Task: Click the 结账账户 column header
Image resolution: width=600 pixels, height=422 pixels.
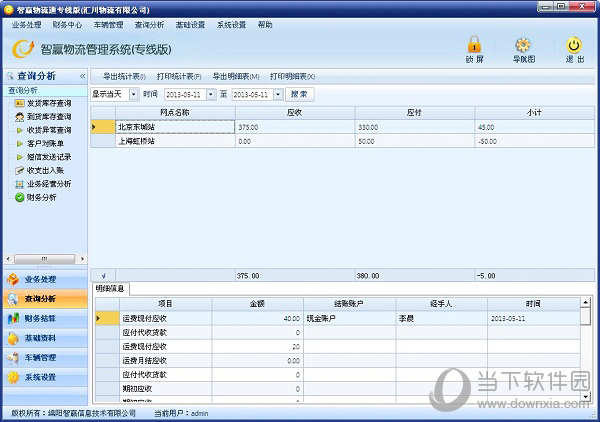Action: pos(350,304)
